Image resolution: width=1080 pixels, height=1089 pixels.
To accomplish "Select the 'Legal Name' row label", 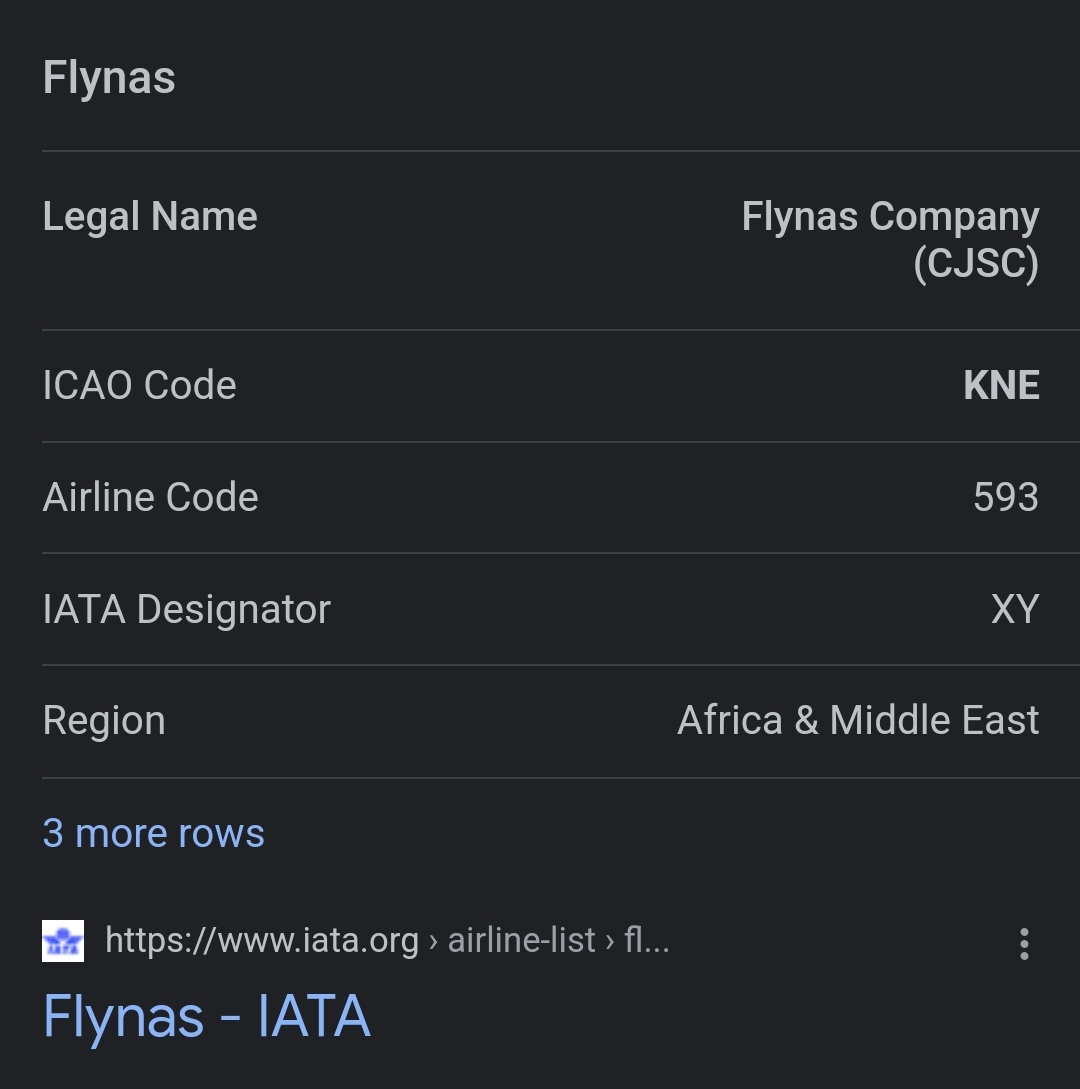I will coord(150,217).
